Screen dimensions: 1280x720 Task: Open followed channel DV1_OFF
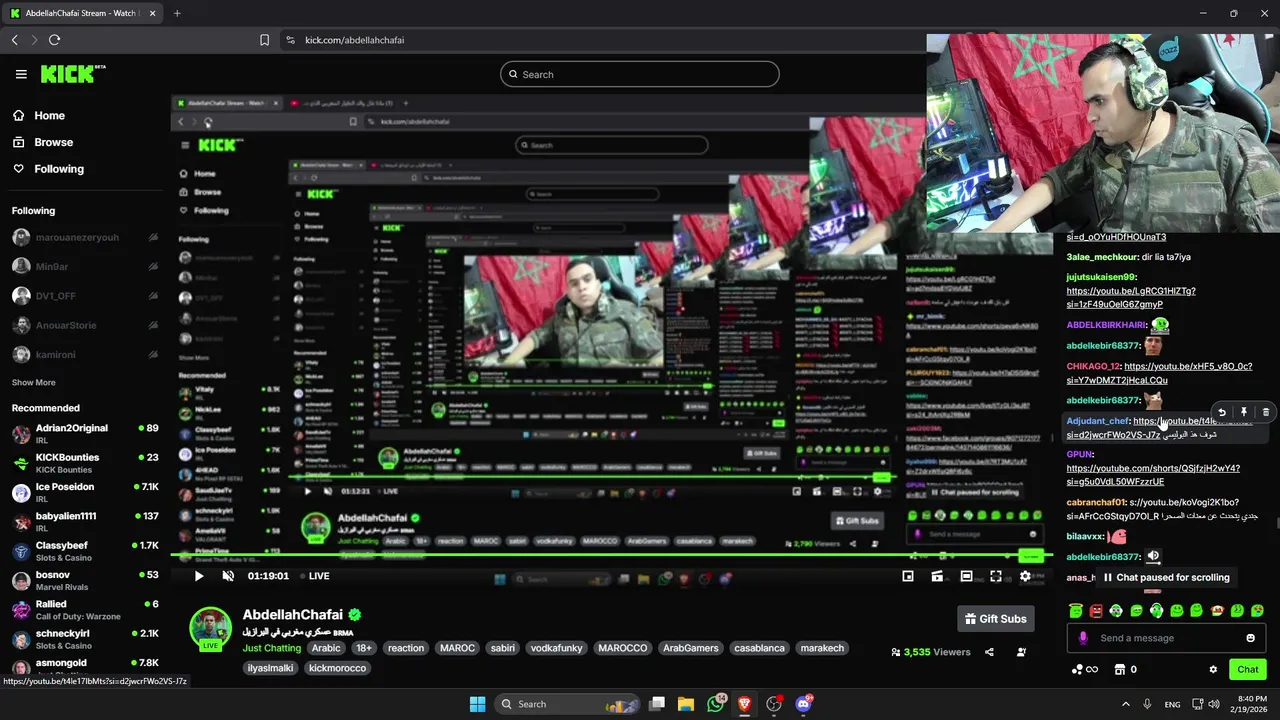pos(84,296)
